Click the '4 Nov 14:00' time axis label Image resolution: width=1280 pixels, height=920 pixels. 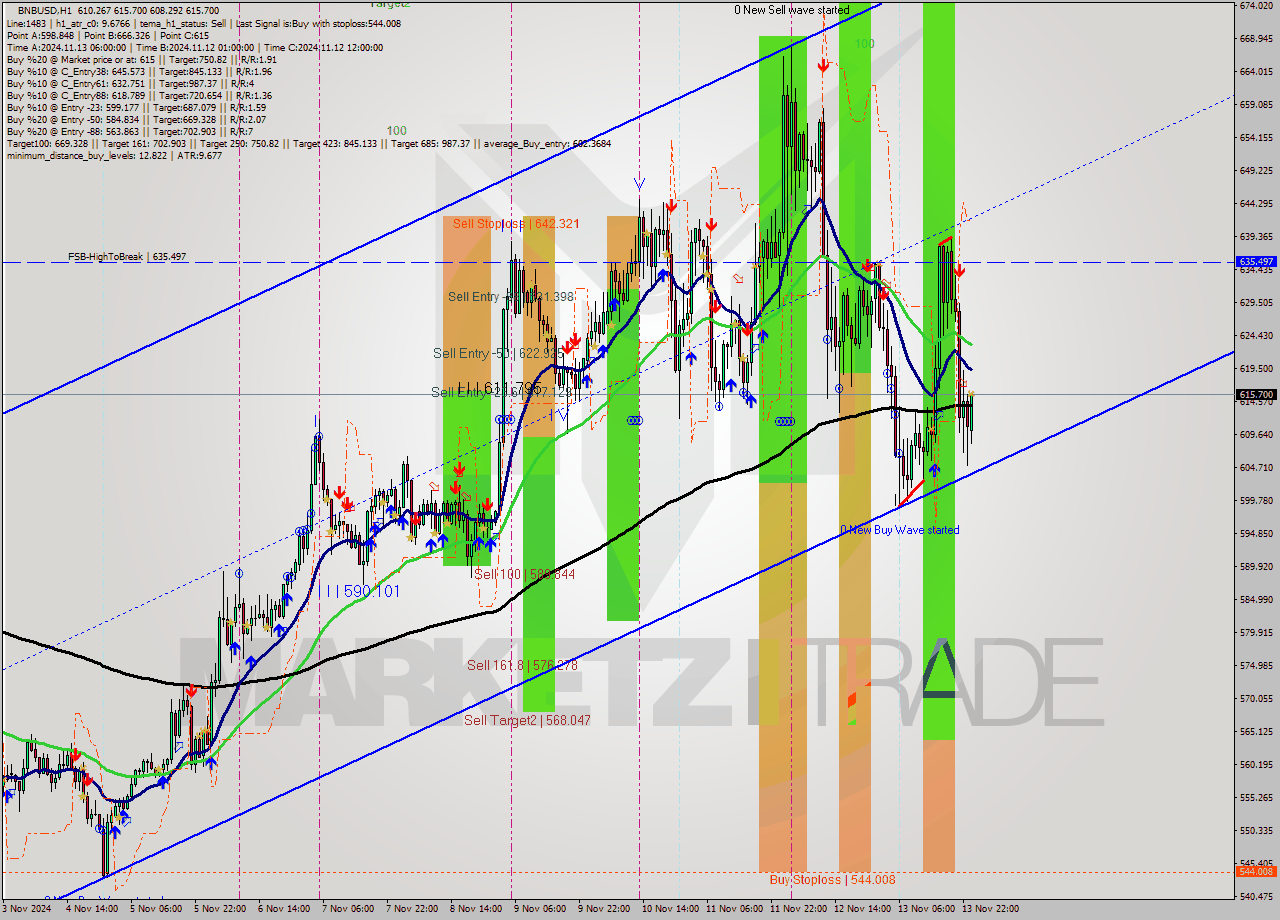pyautogui.click(x=94, y=909)
